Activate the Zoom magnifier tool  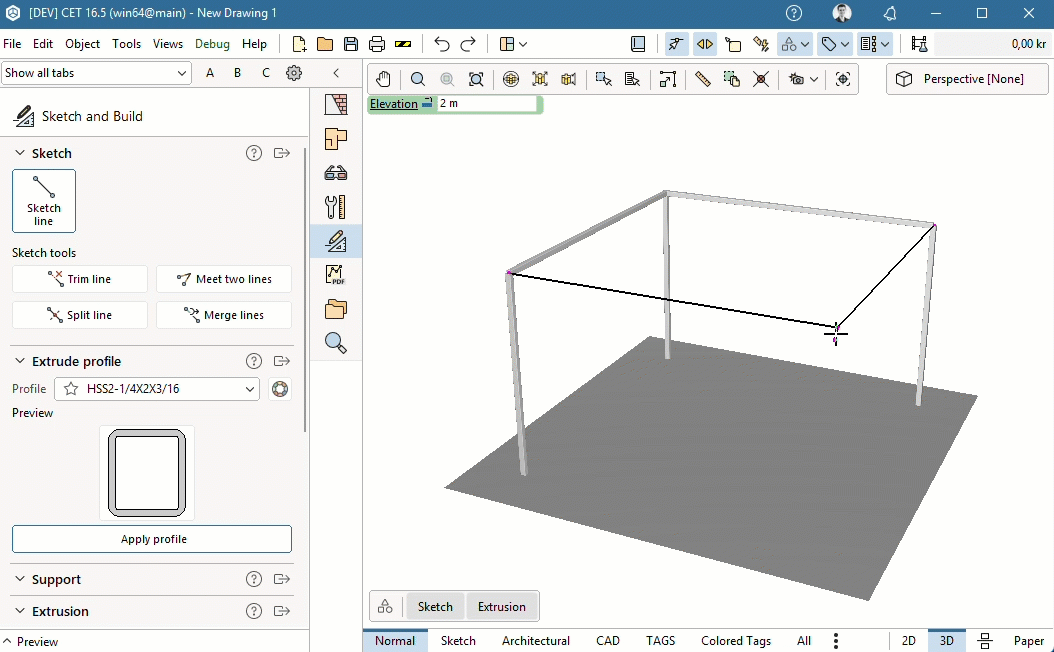(417, 79)
